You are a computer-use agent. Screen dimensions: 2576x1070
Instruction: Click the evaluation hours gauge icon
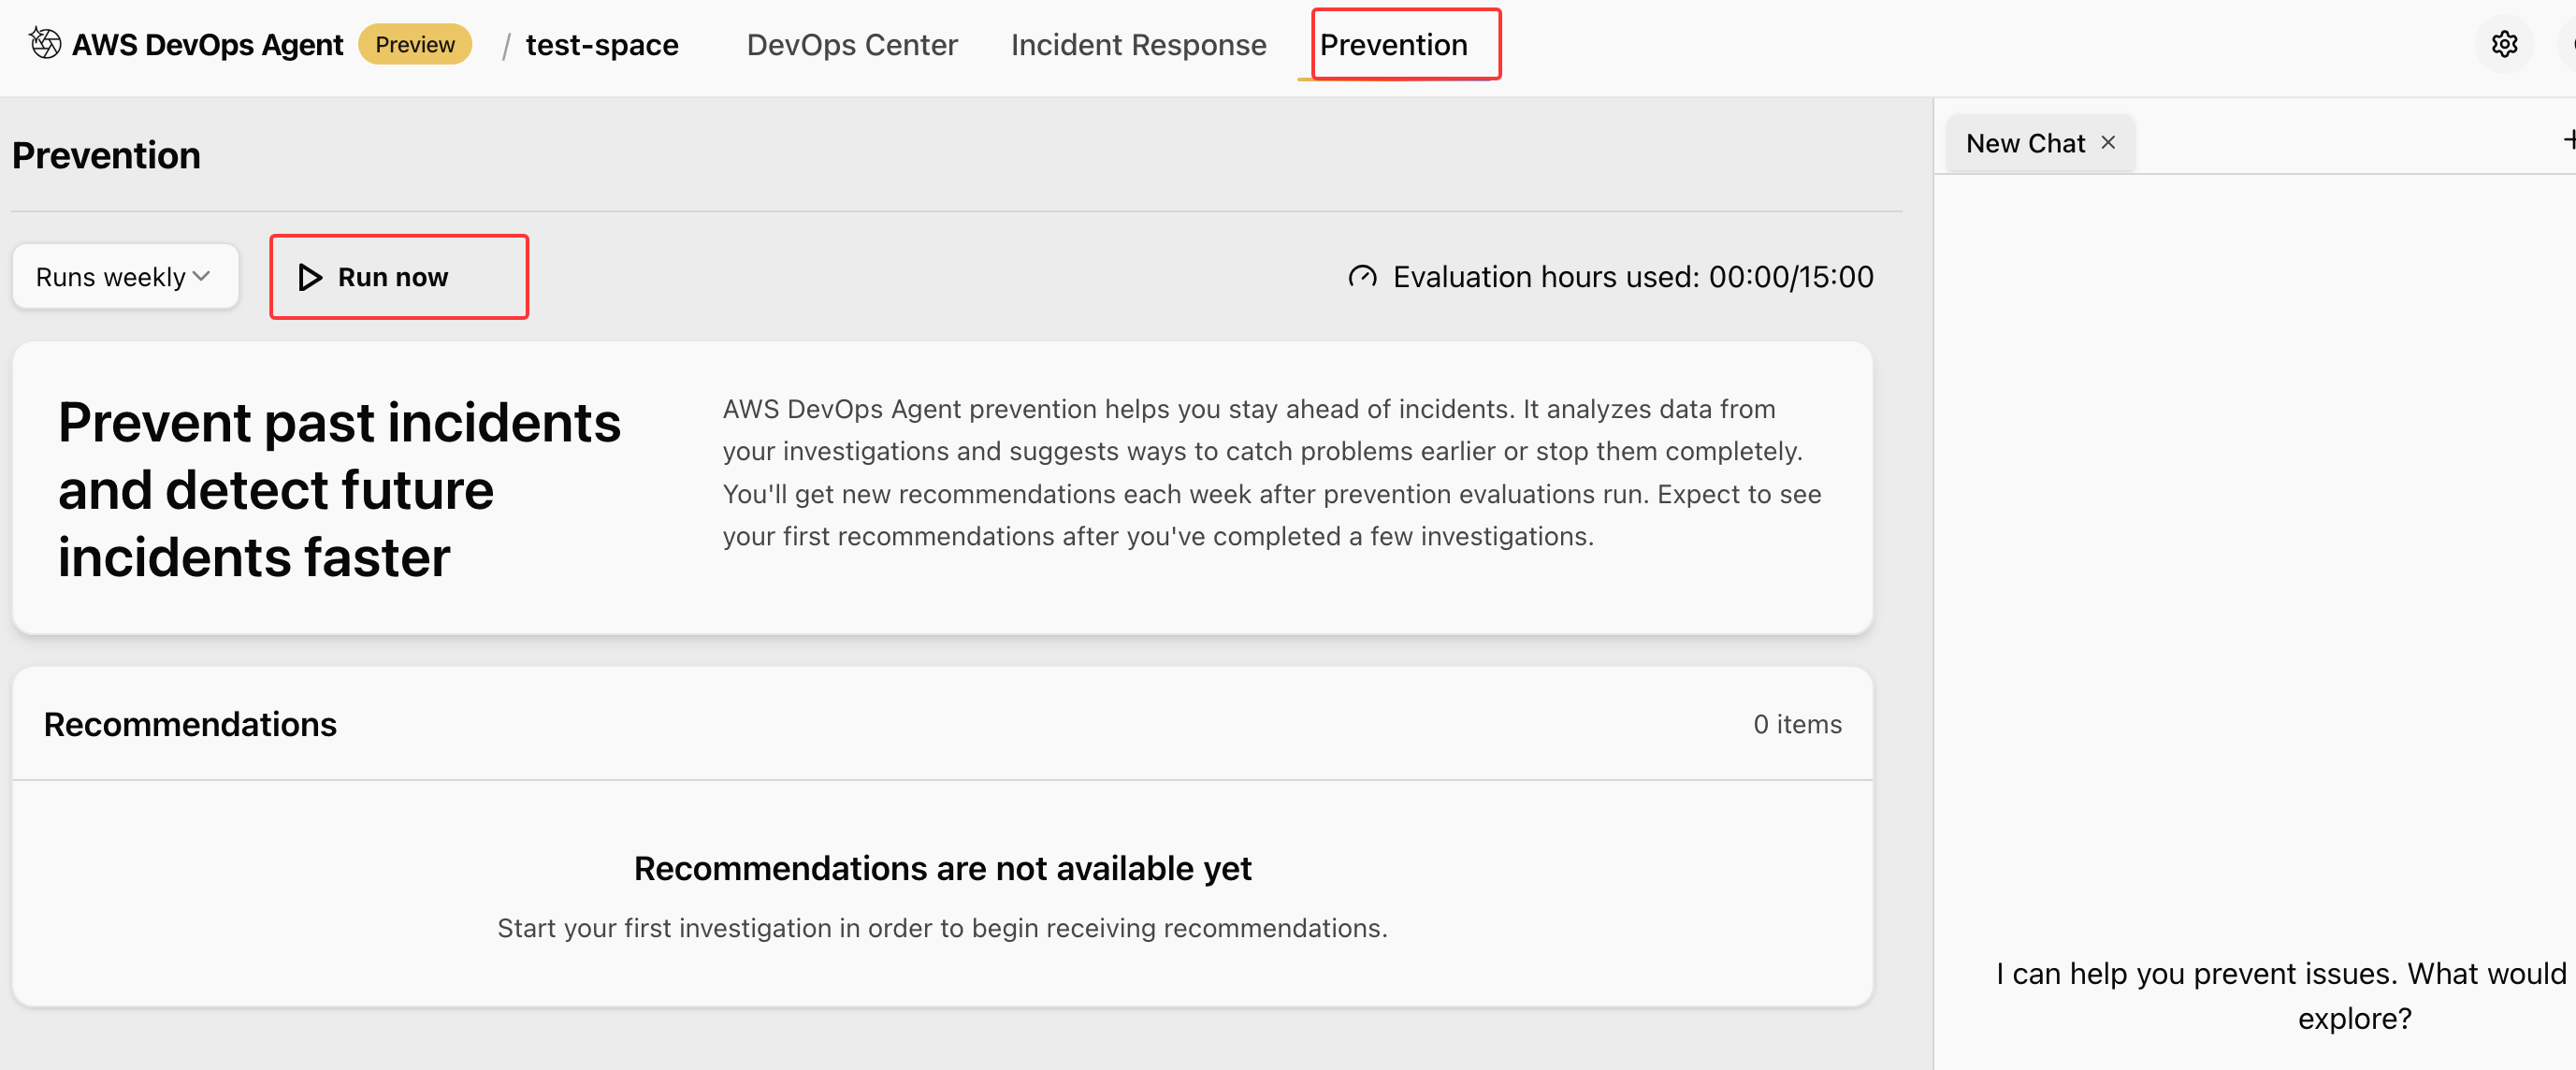(x=1362, y=277)
